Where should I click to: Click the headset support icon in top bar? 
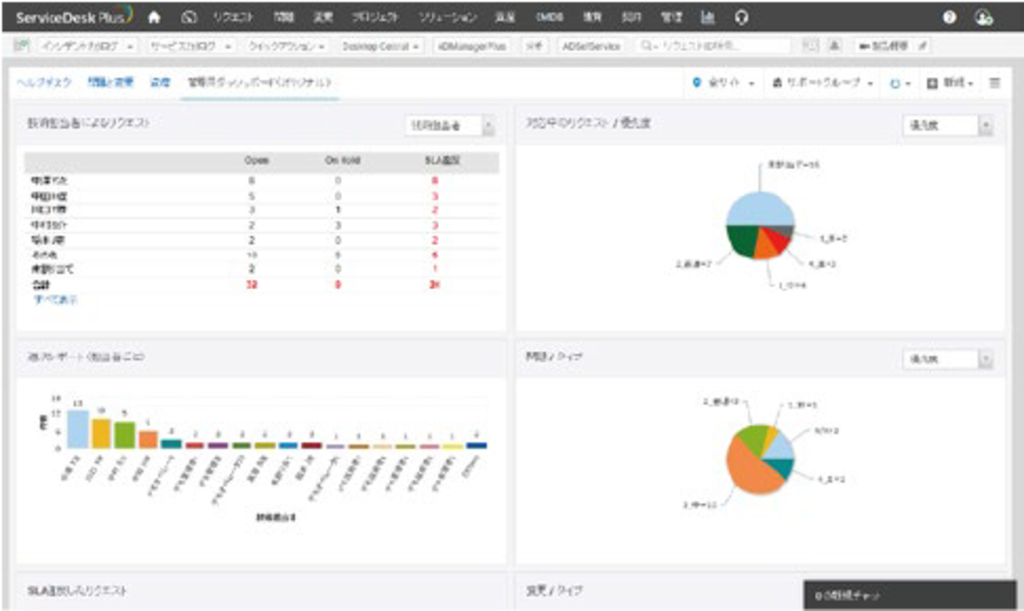(x=740, y=16)
